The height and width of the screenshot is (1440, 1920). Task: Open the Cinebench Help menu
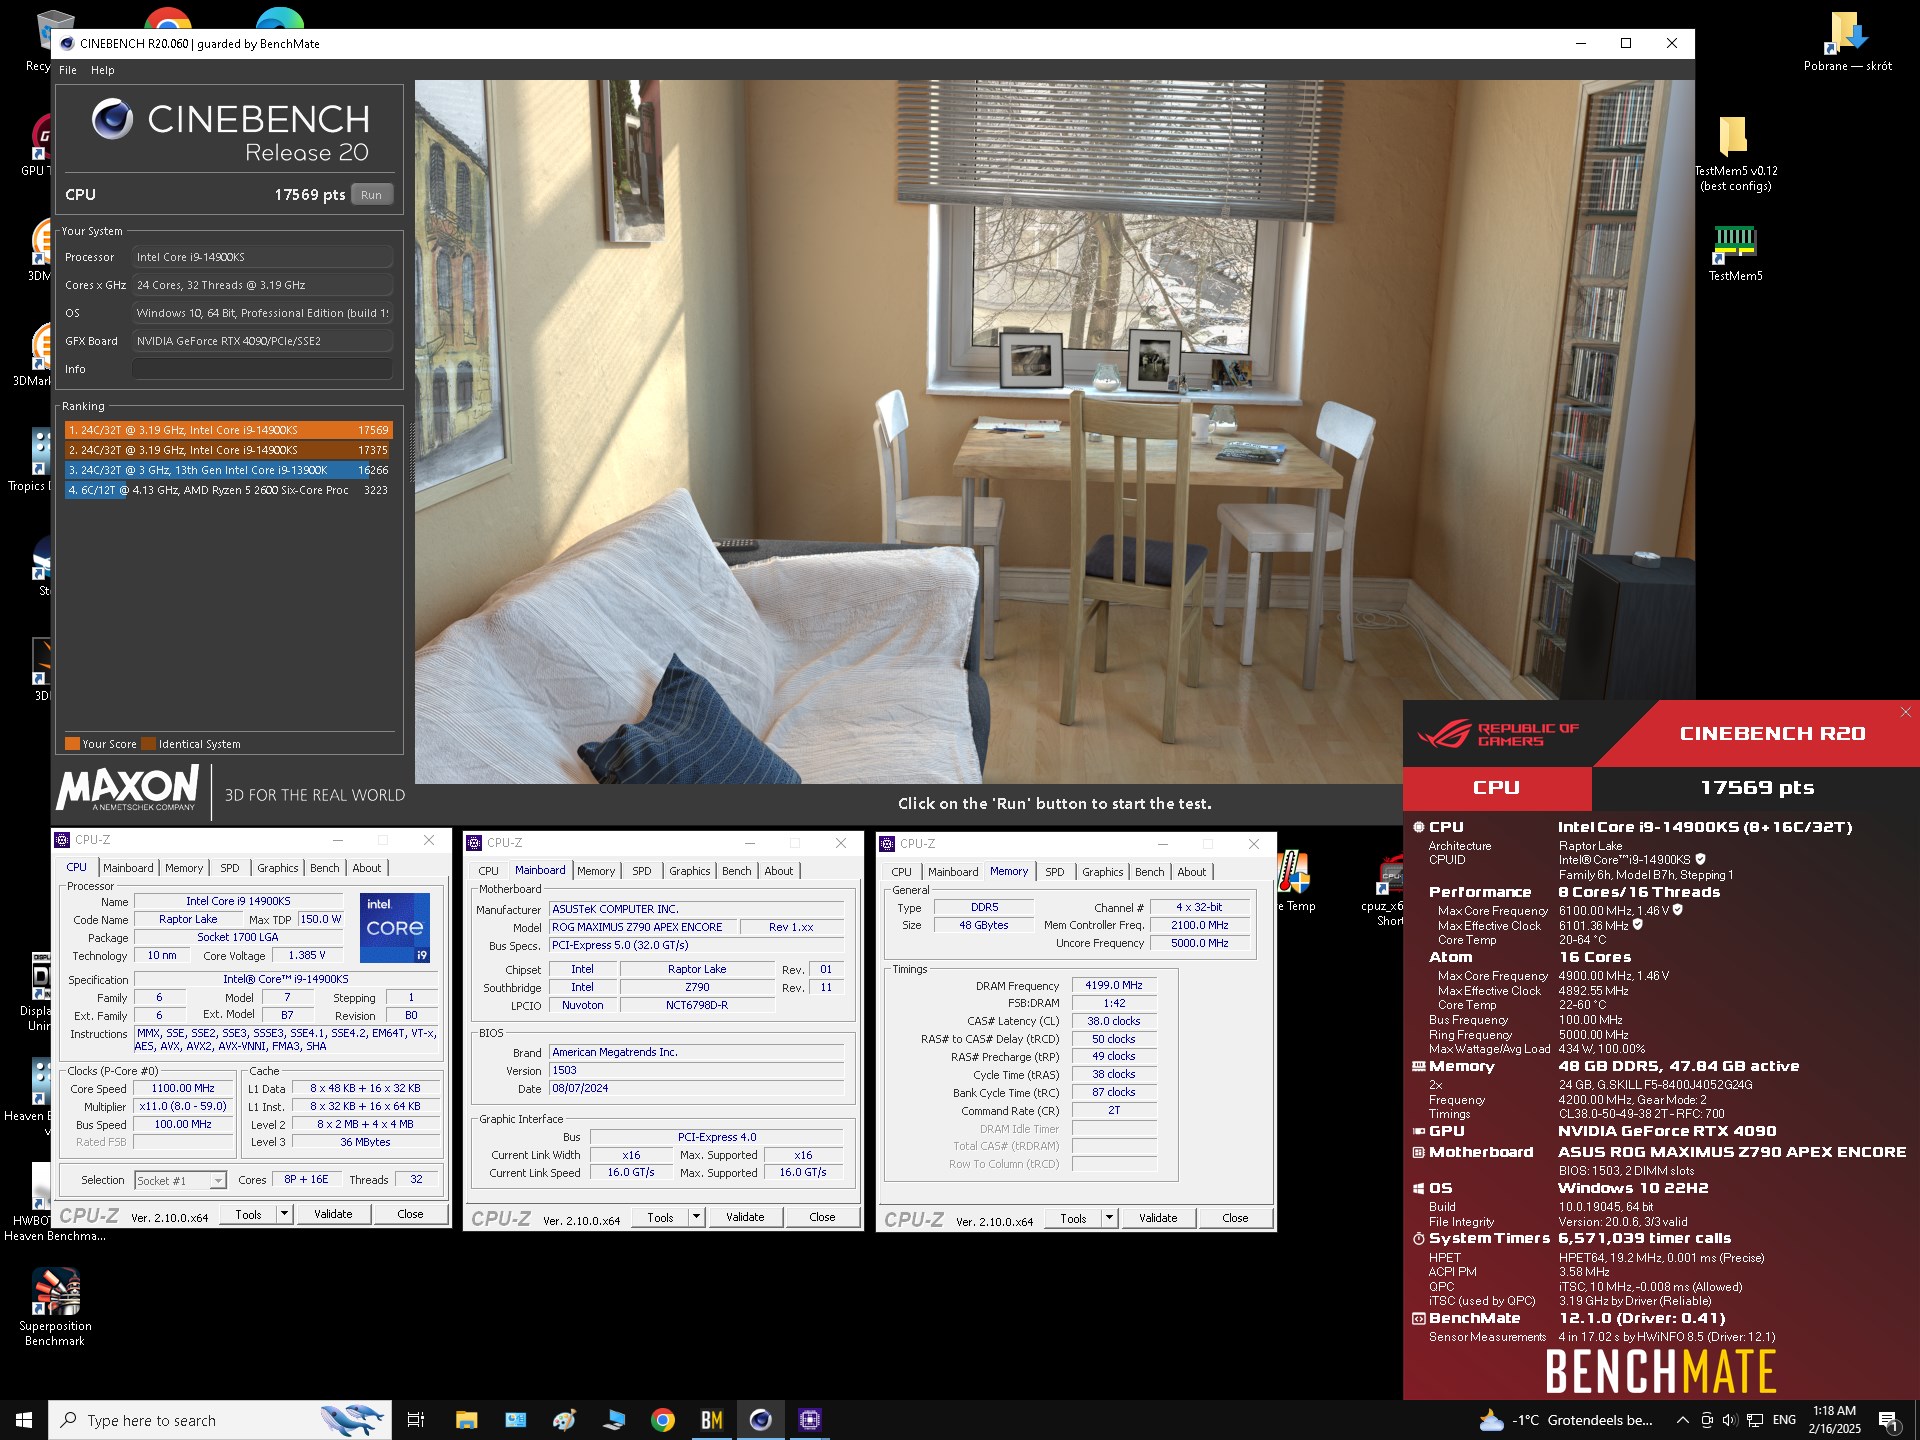103,70
